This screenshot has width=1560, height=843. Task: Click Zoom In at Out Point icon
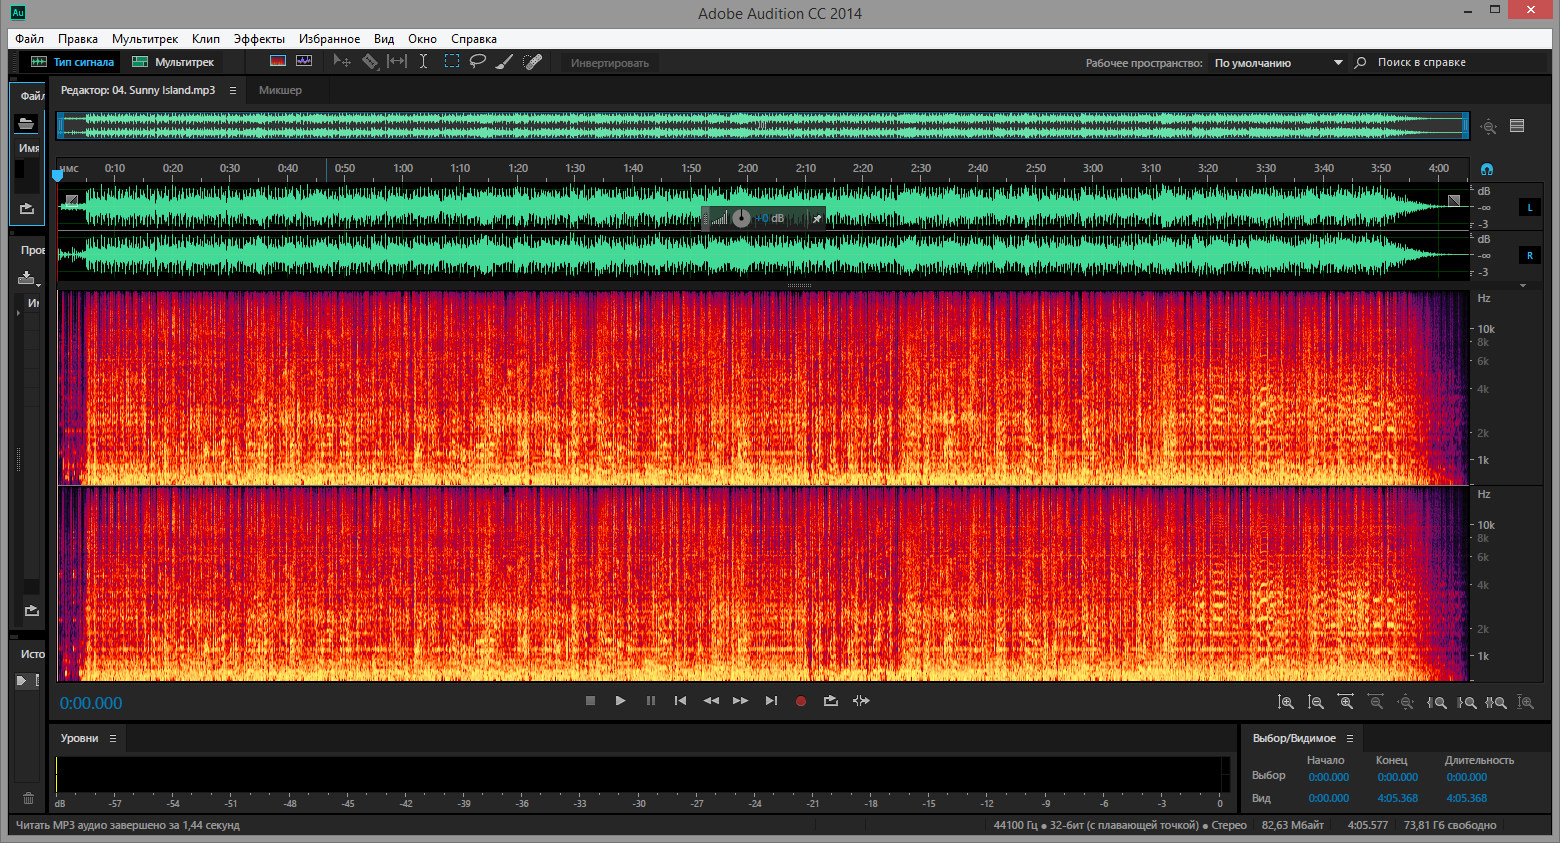(x=1467, y=703)
